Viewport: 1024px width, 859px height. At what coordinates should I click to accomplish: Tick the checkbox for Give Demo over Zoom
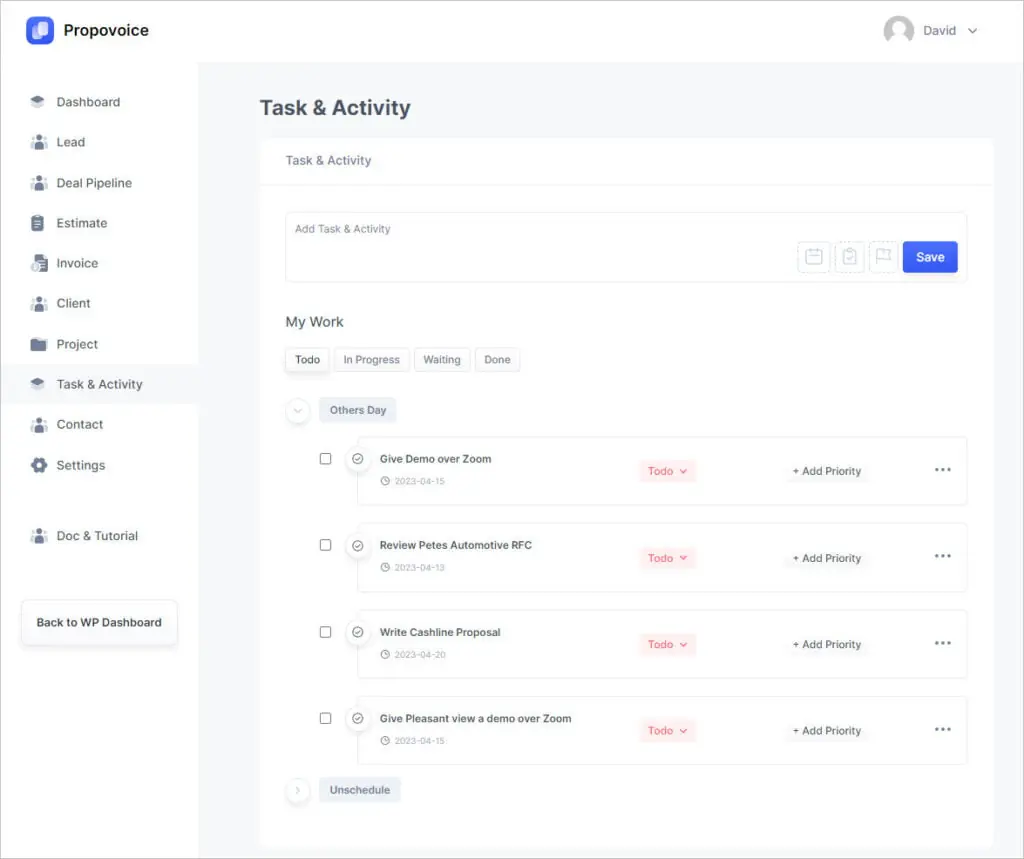pos(325,459)
